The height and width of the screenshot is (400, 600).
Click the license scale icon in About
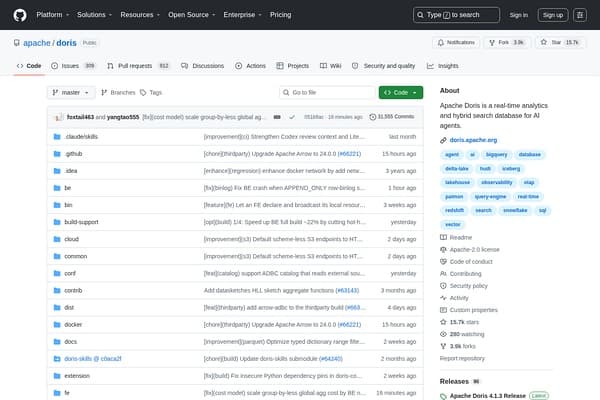tap(443, 250)
